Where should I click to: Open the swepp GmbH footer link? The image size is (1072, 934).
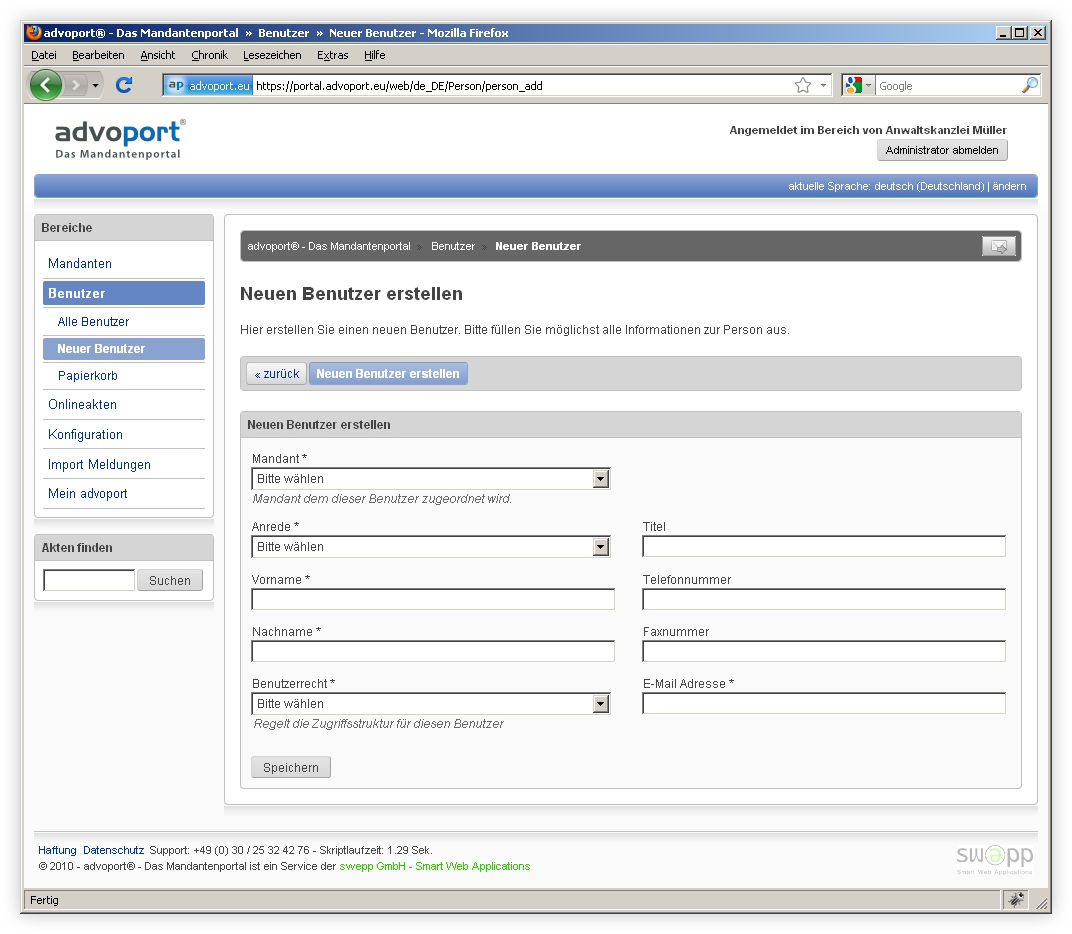[435, 866]
